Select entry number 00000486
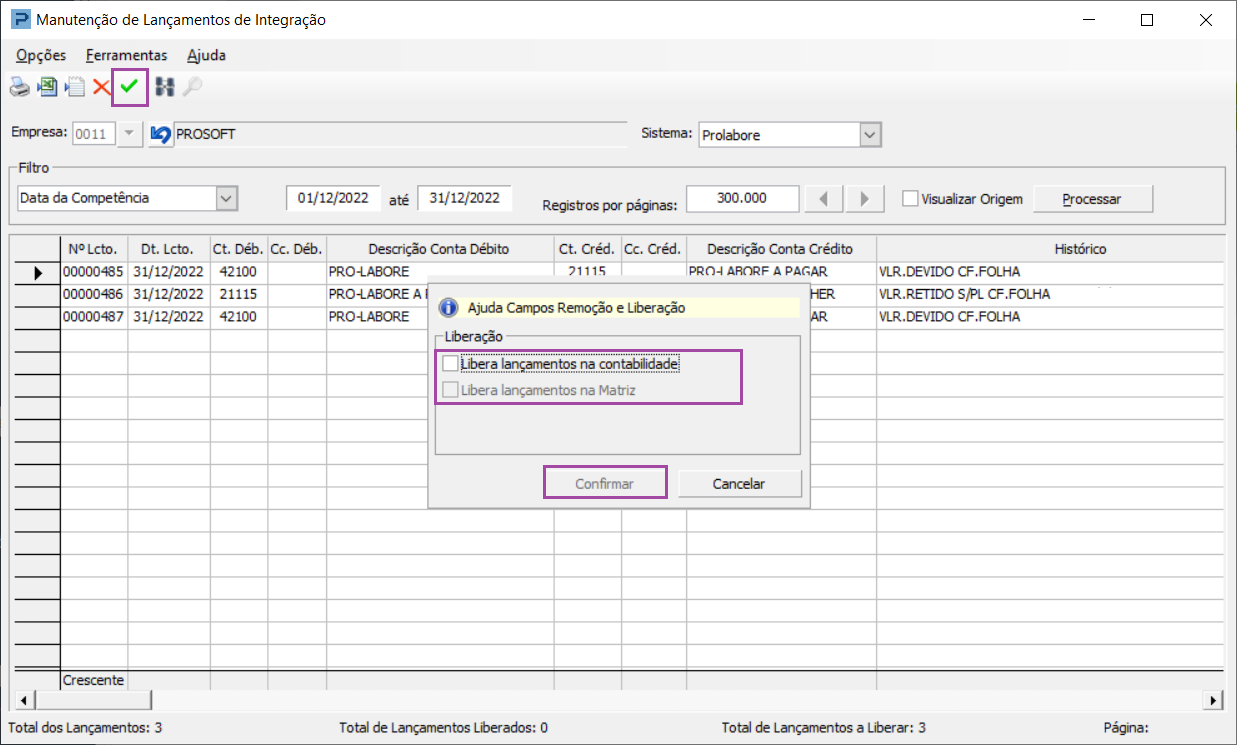1237x745 pixels. click(x=94, y=295)
